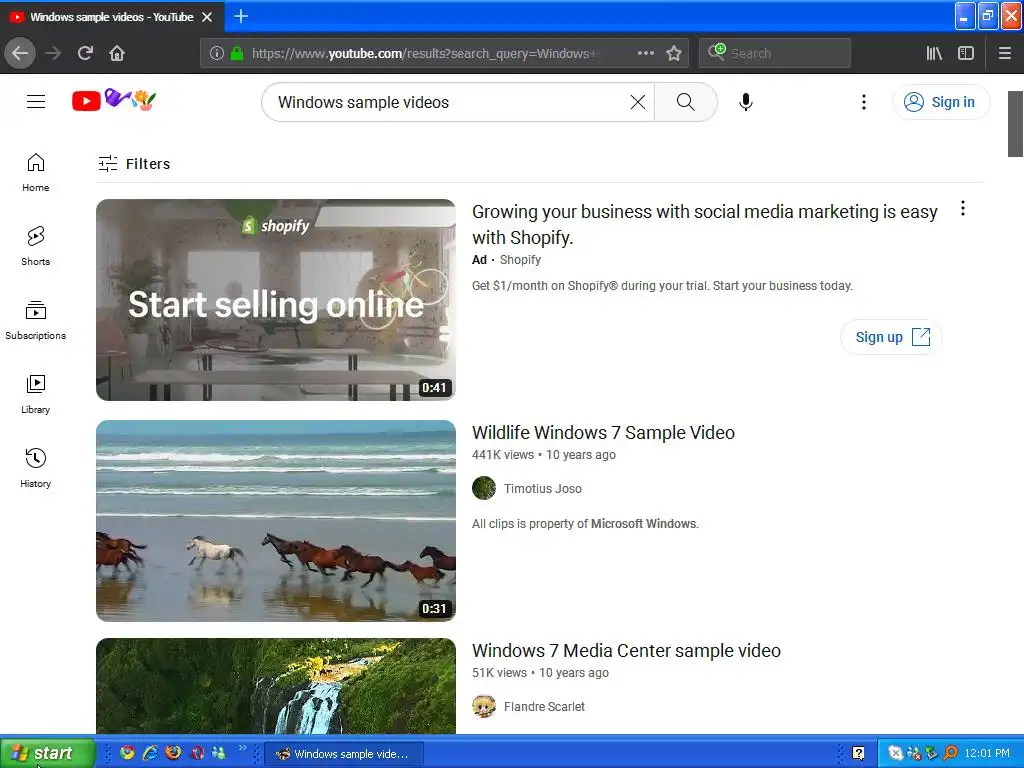This screenshot has height=768, width=1024.
Task: Open Wildlife Windows 7 Sample Video title
Action: click(x=603, y=432)
